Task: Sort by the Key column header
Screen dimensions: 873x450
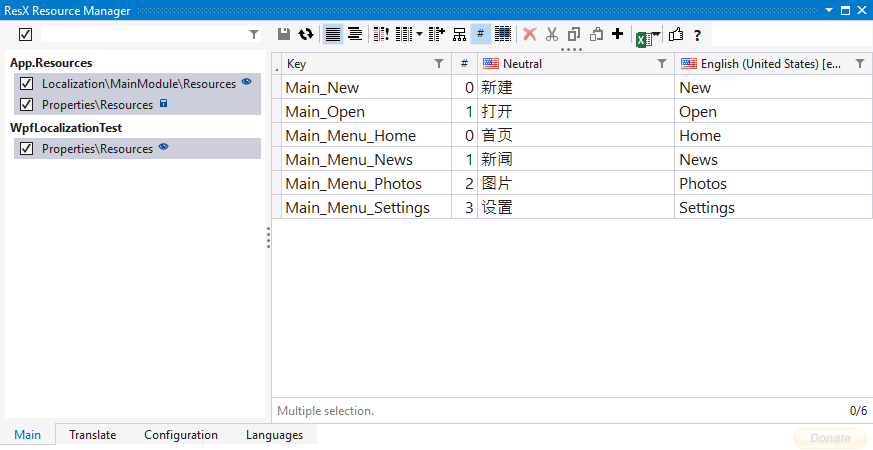Action: pyautogui.click(x=366, y=63)
